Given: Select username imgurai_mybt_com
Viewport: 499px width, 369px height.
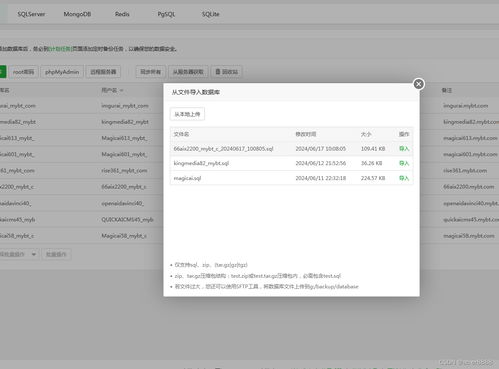Looking at the screenshot, I should pyautogui.click(x=125, y=106).
